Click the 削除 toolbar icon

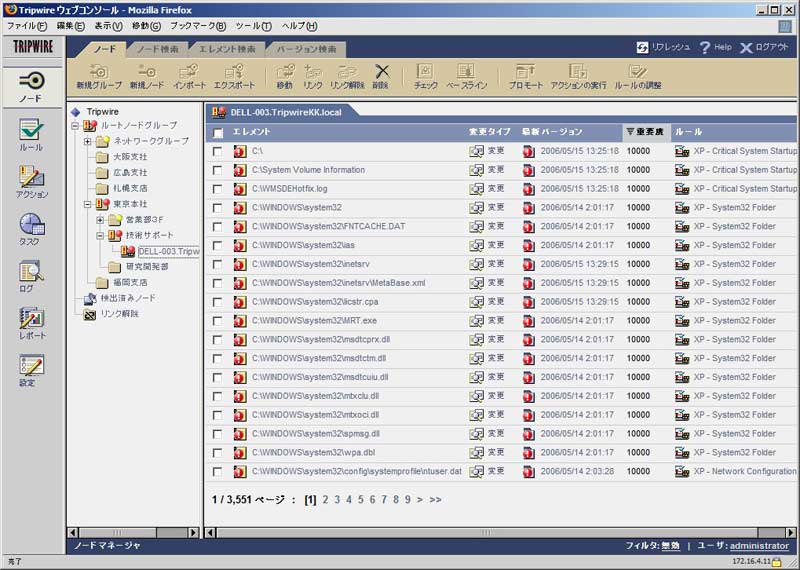pyautogui.click(x=381, y=77)
